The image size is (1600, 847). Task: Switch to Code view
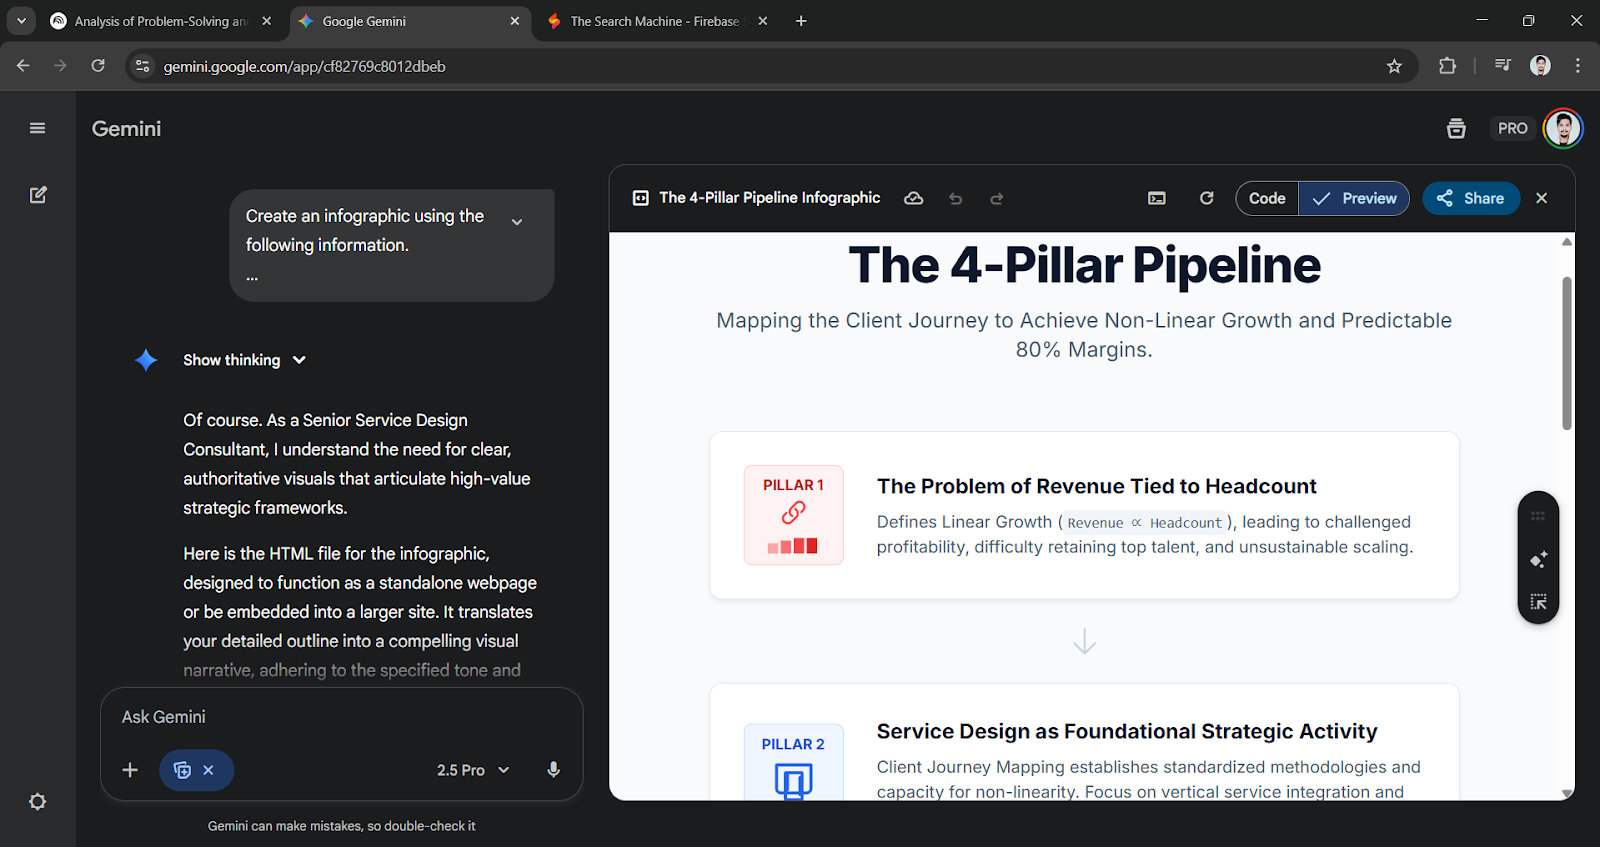pos(1267,198)
